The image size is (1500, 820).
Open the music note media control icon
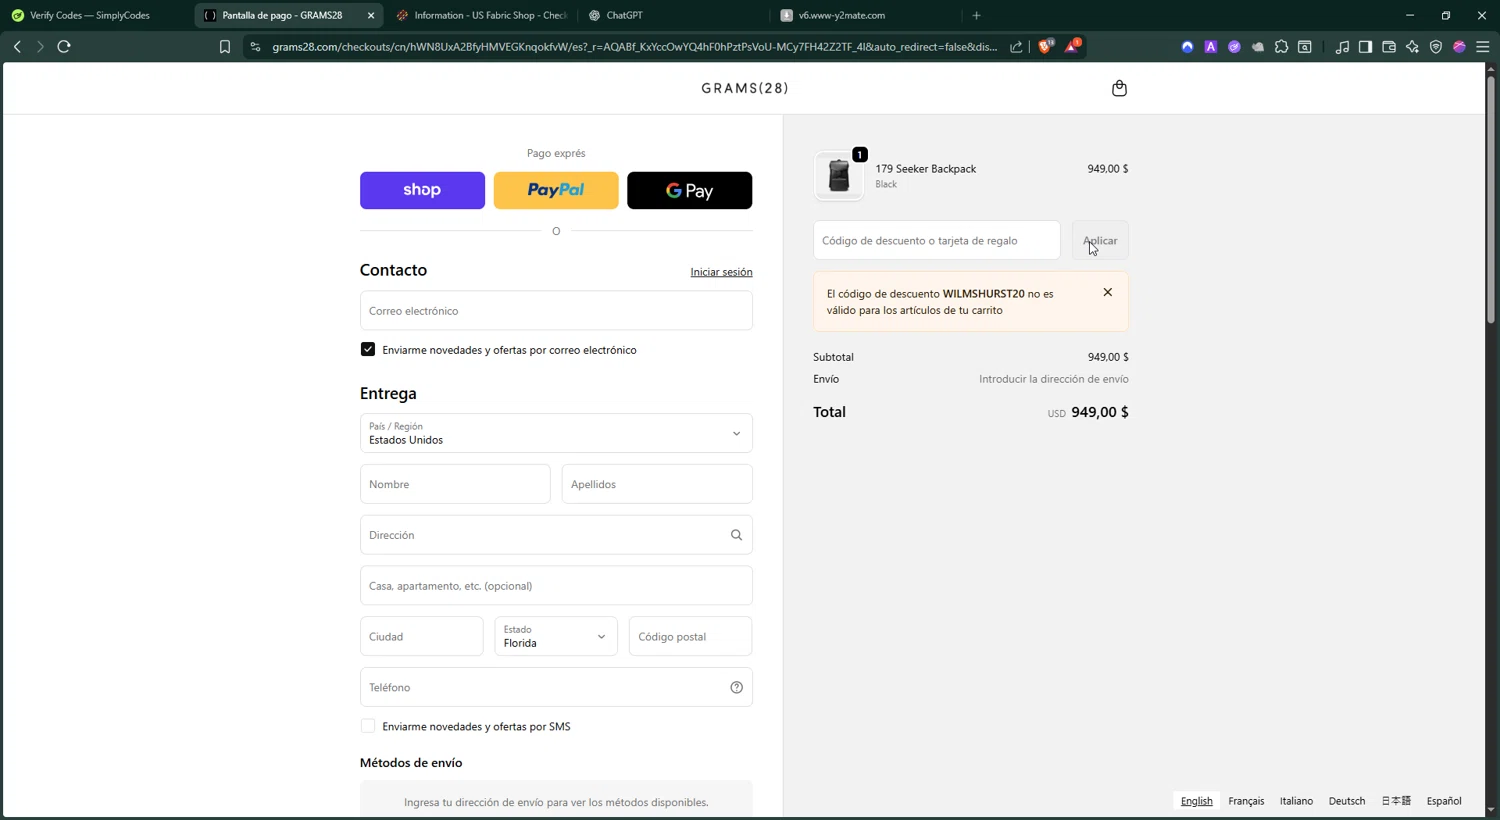coord(1342,47)
